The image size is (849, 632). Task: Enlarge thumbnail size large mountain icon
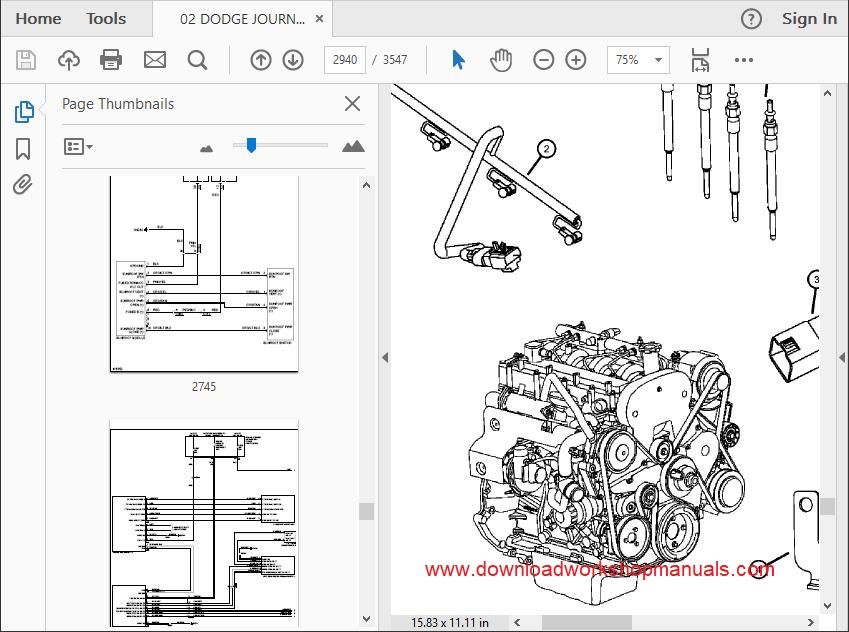pos(353,146)
